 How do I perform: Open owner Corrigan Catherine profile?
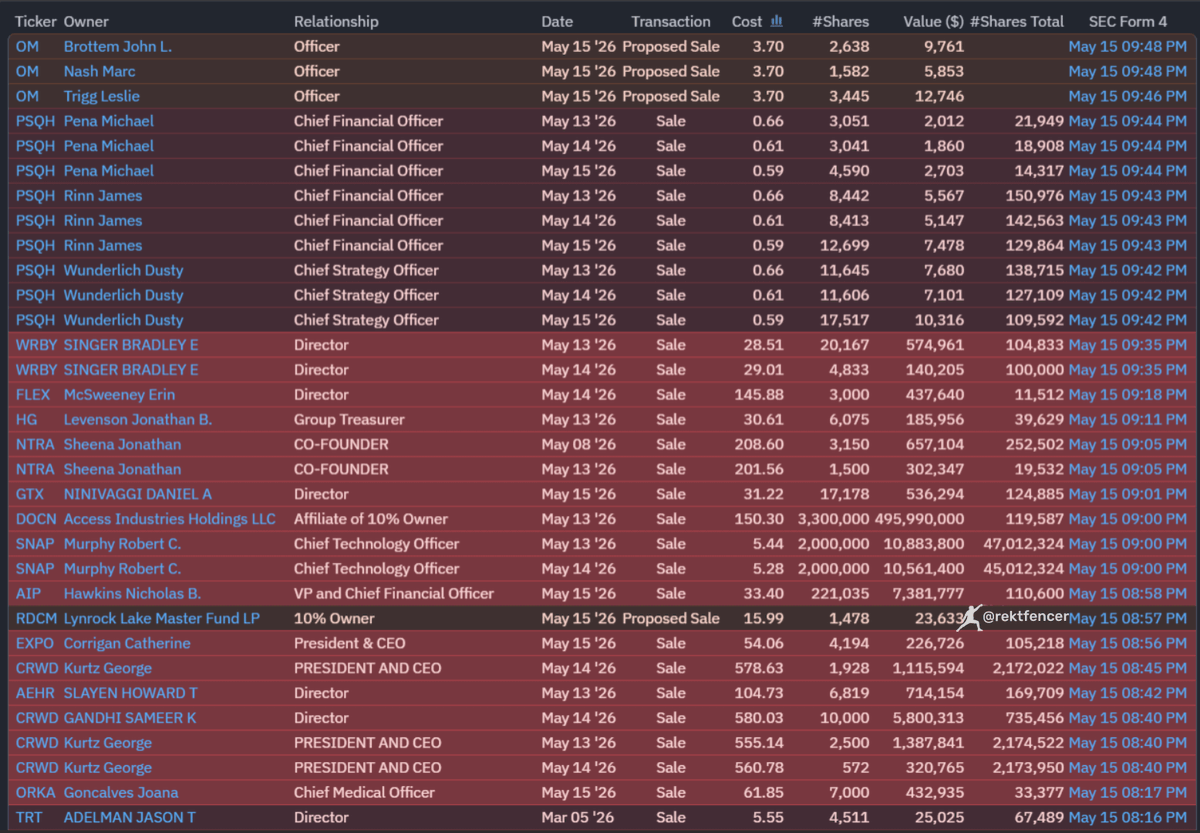pyautogui.click(x=127, y=643)
